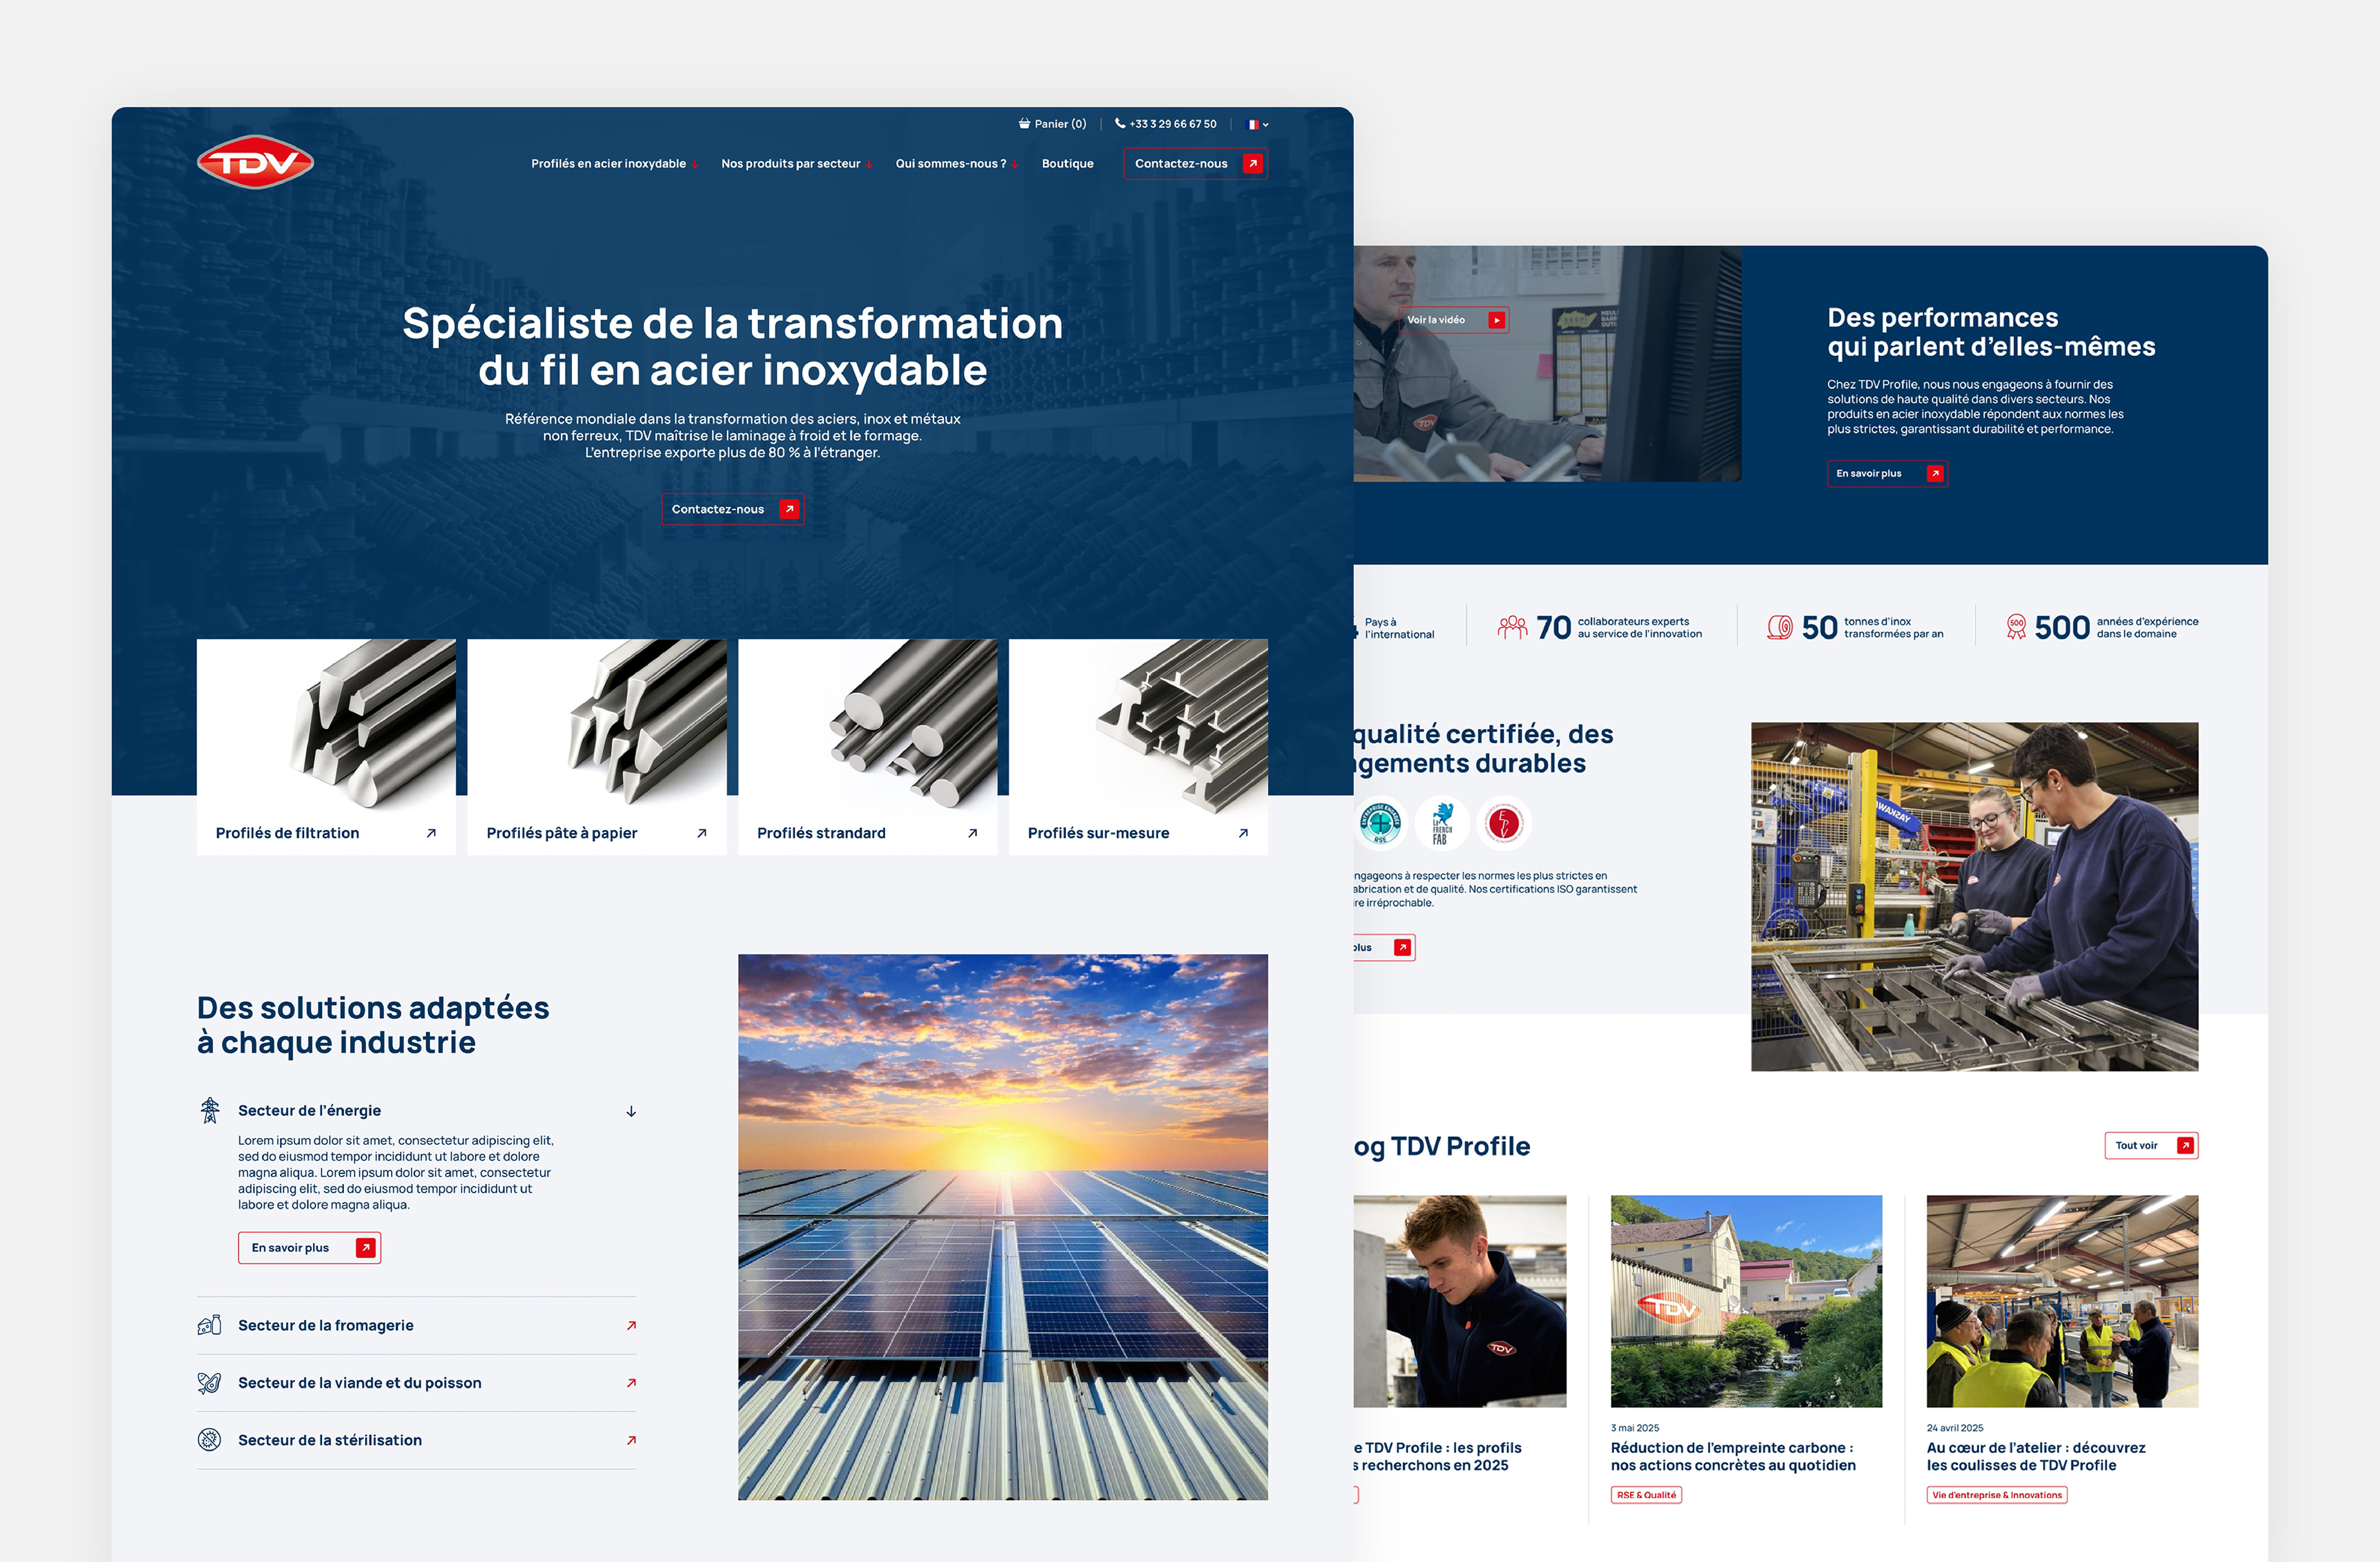Click the number 70 in the stats row
The height and width of the screenshot is (1562, 2380).
point(1554,628)
